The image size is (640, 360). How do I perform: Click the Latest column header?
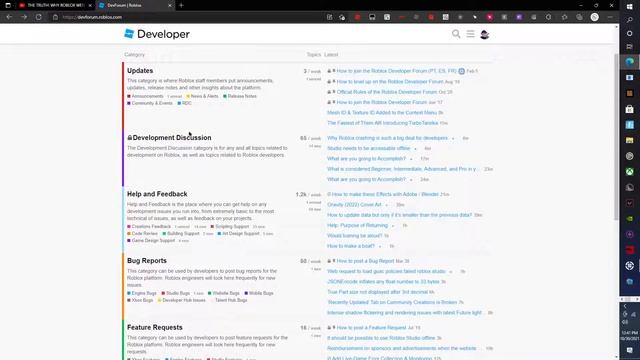331,55
